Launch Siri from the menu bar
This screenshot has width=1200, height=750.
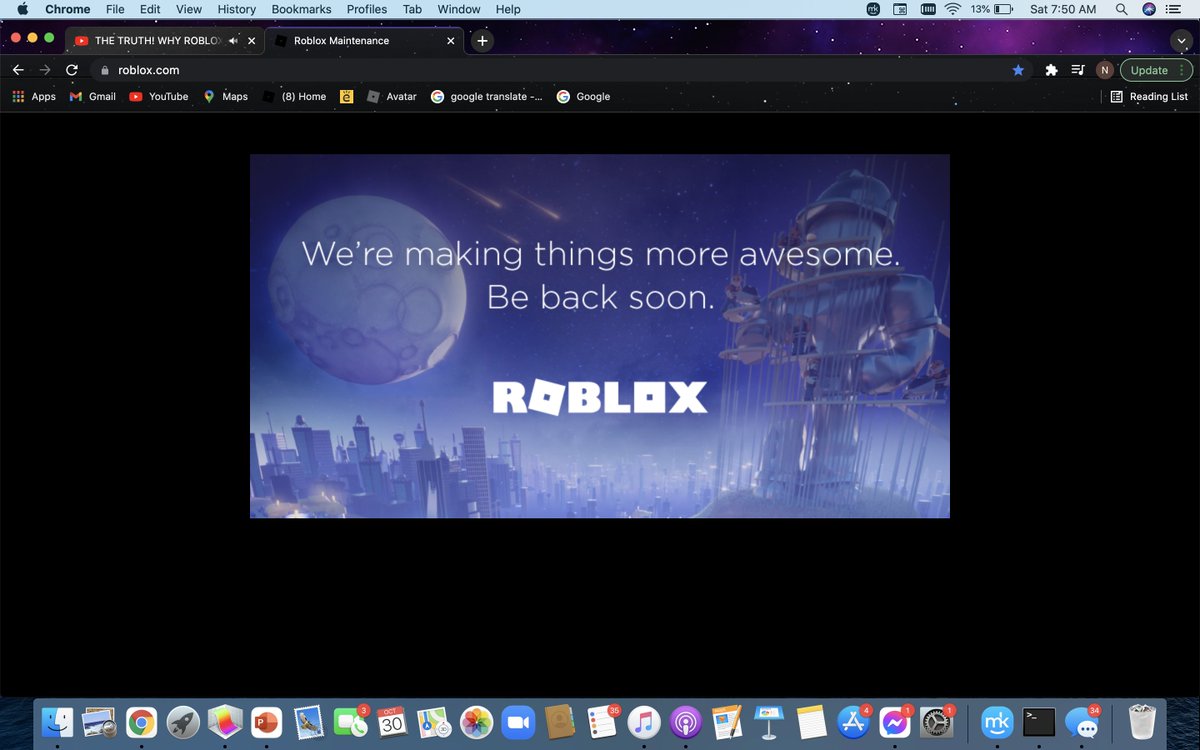click(1149, 9)
